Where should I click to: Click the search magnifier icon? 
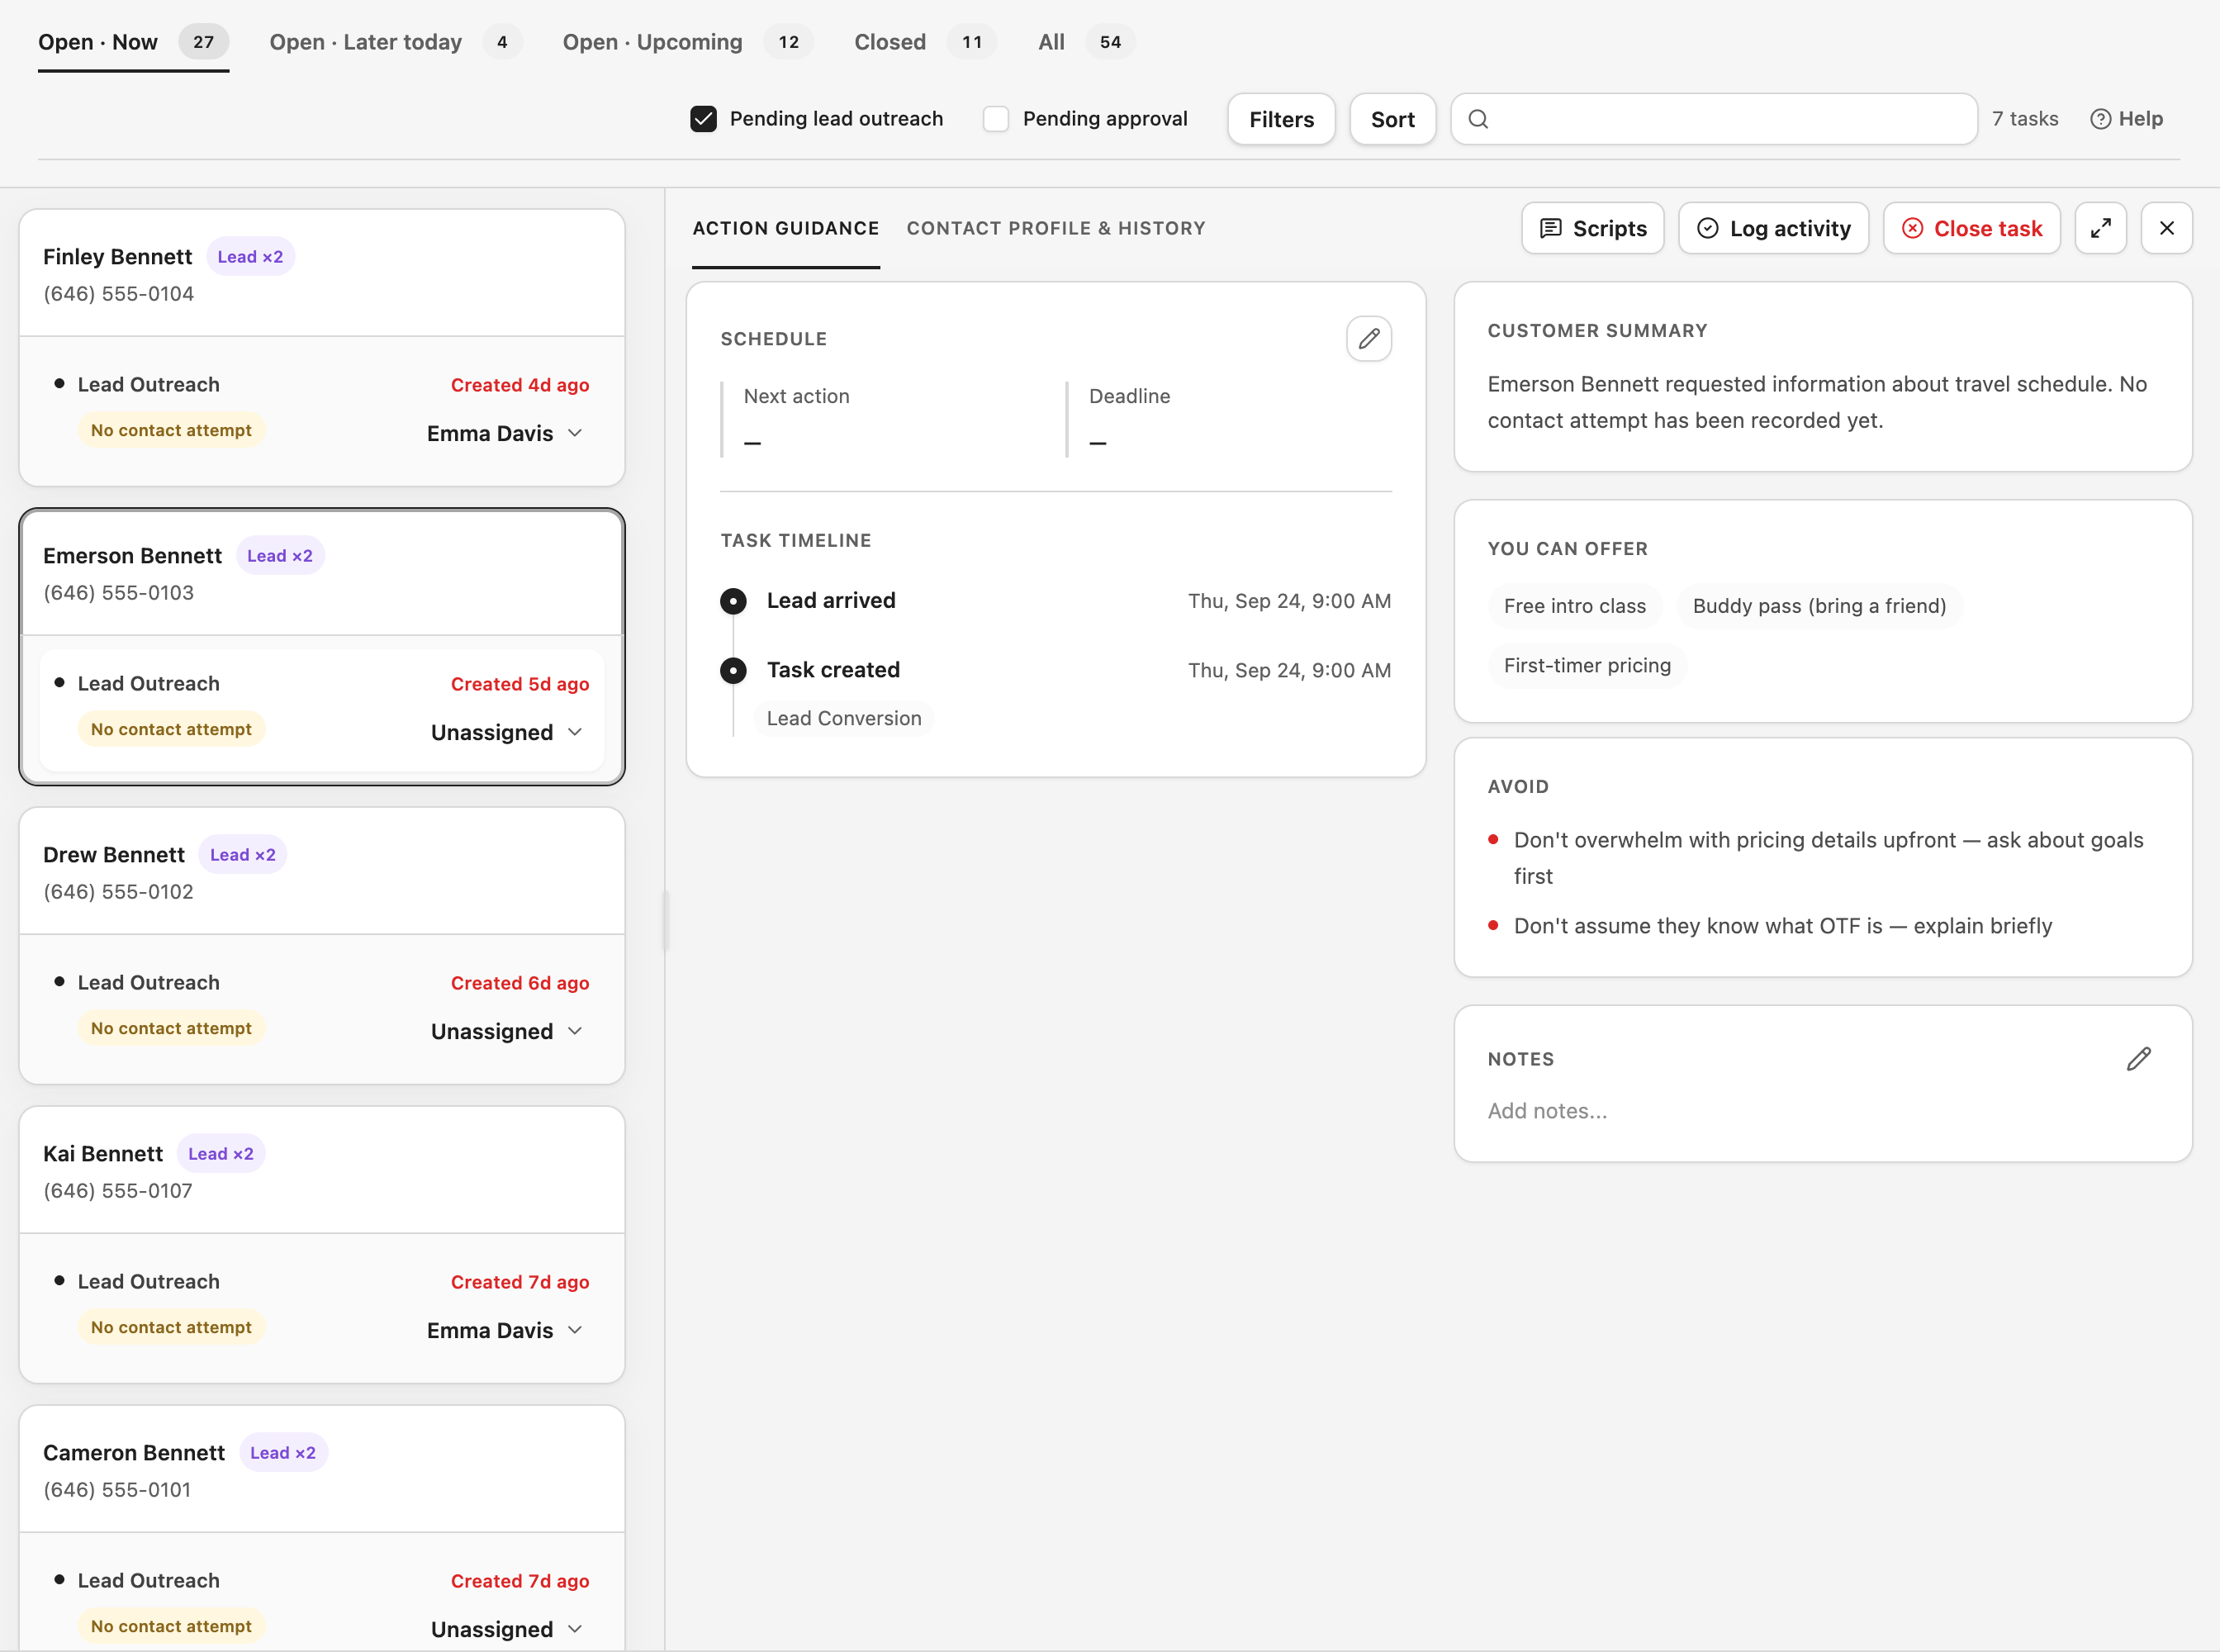tap(1478, 119)
